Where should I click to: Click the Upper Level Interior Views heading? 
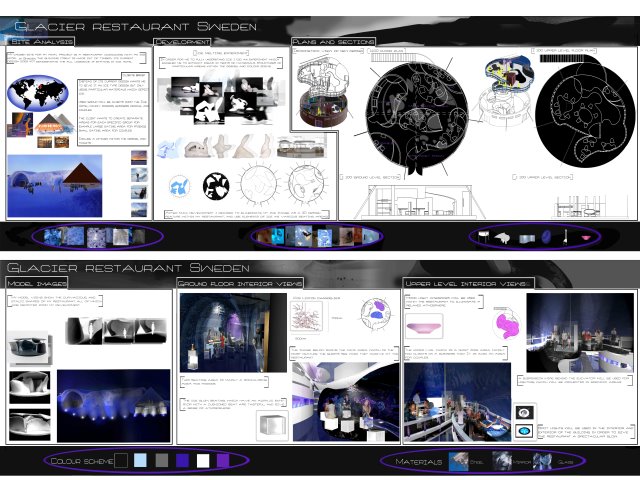pyautogui.click(x=468, y=283)
